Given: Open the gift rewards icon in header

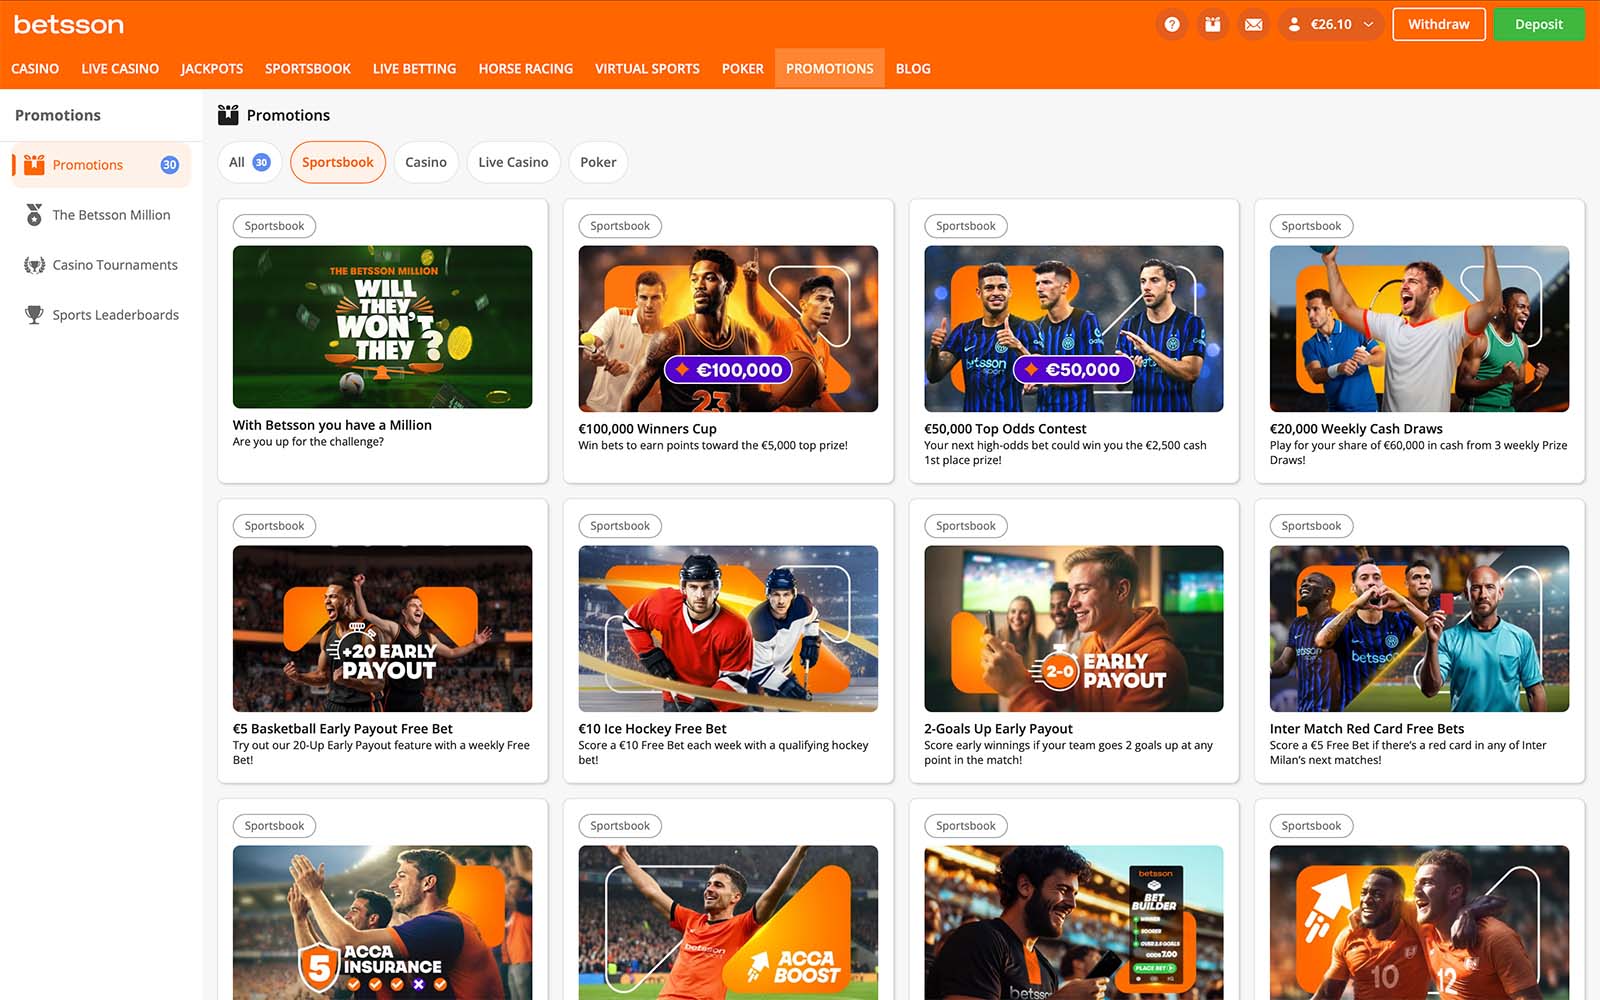Looking at the screenshot, I should pos(1212,25).
